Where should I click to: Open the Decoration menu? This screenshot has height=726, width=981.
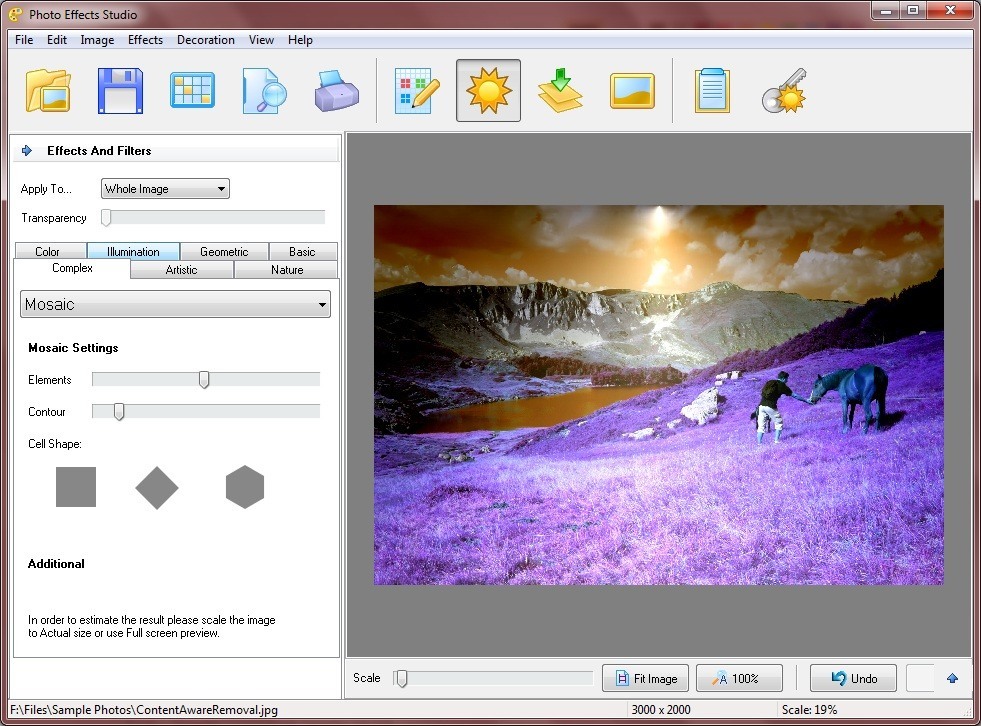click(x=205, y=40)
